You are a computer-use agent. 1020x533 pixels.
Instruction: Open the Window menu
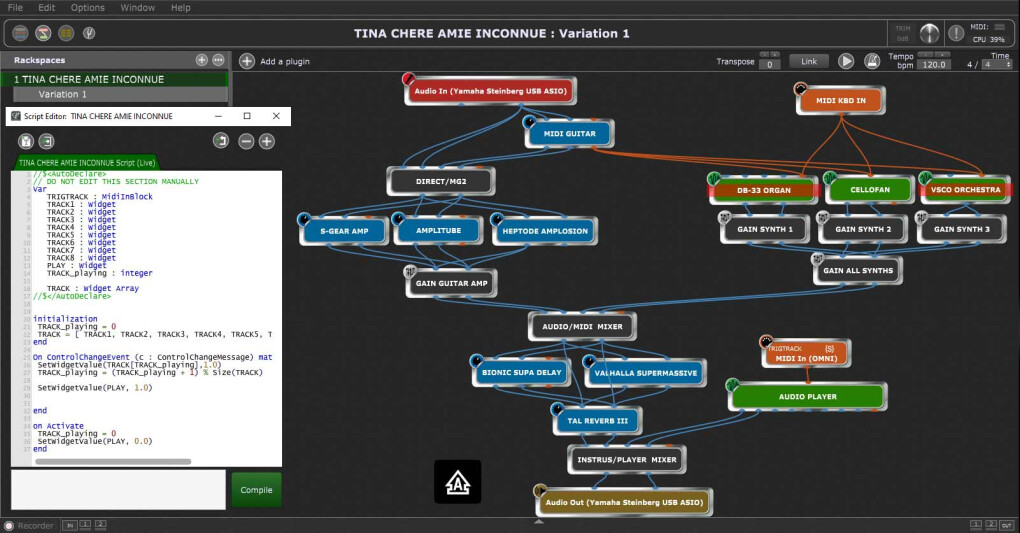click(137, 8)
